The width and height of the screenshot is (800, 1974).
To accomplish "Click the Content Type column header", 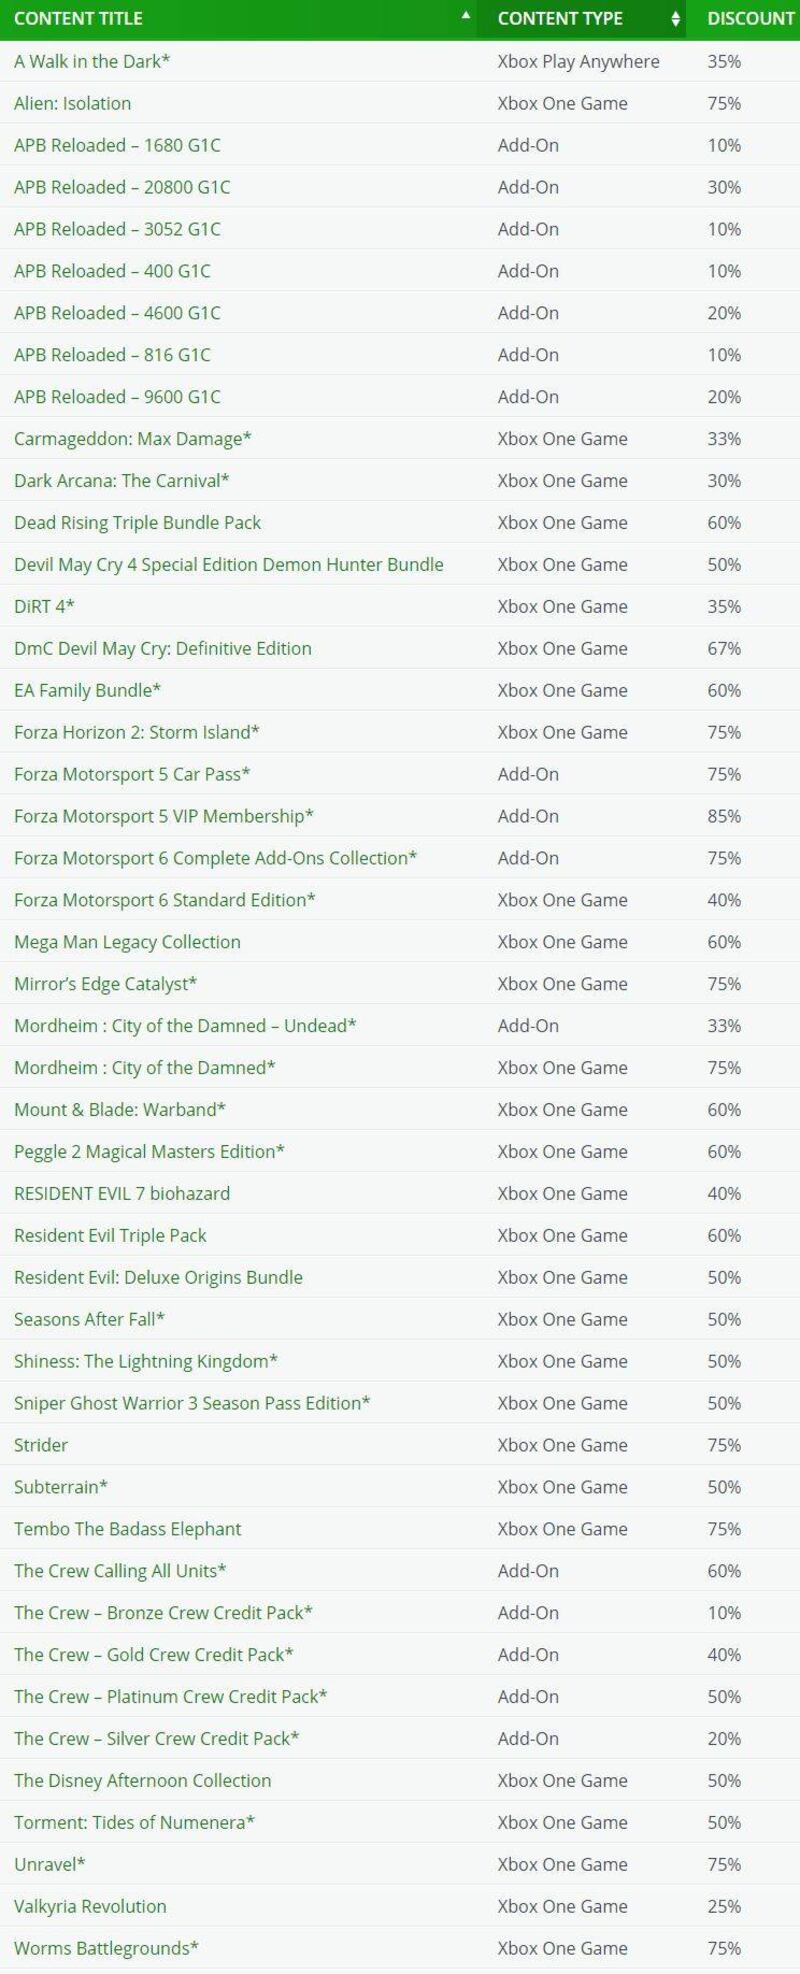I will coord(560,19).
